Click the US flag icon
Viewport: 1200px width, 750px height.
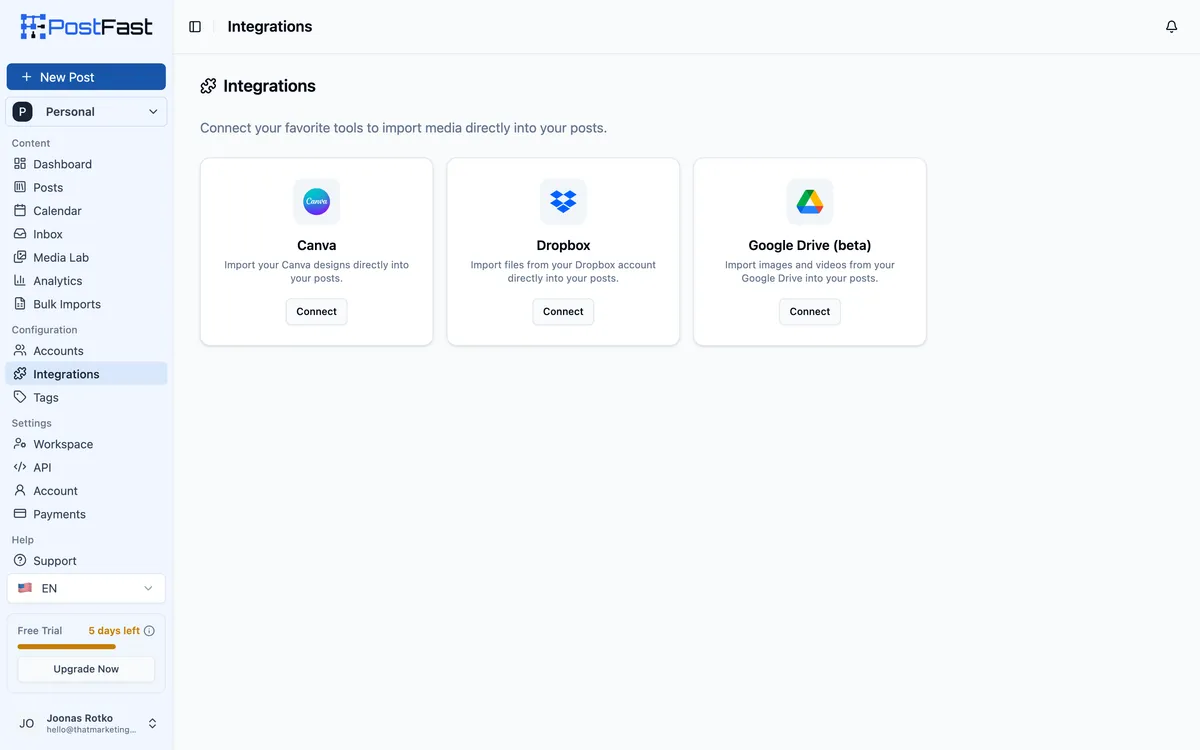pos(25,588)
